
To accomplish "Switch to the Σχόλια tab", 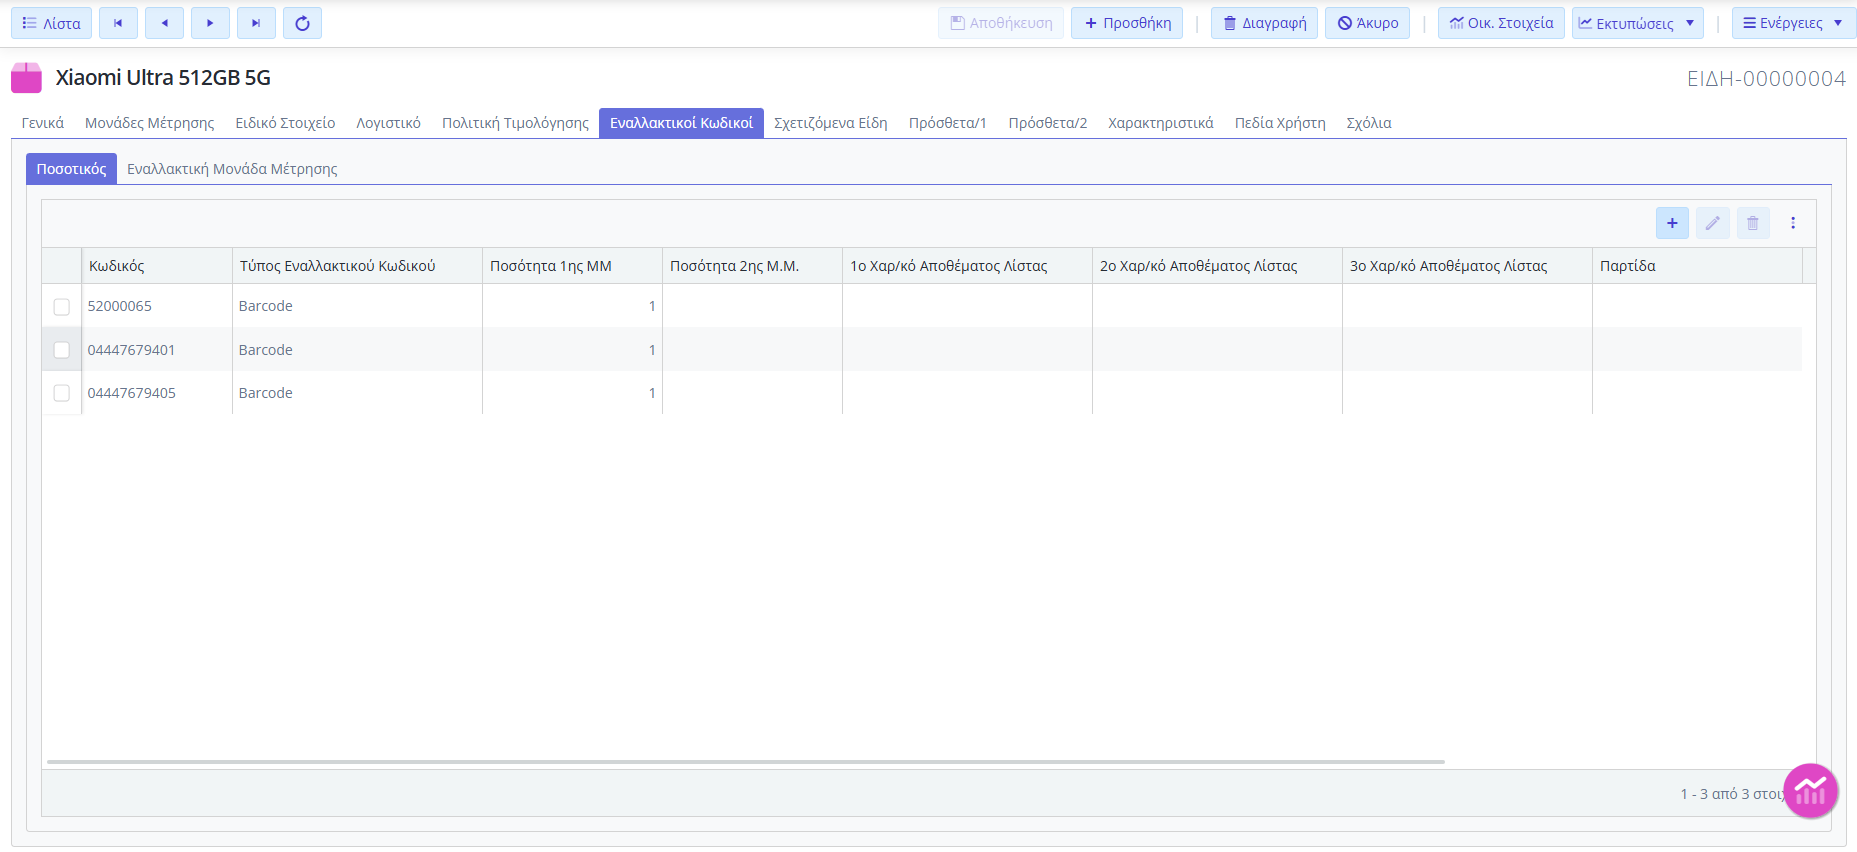I will (1369, 123).
